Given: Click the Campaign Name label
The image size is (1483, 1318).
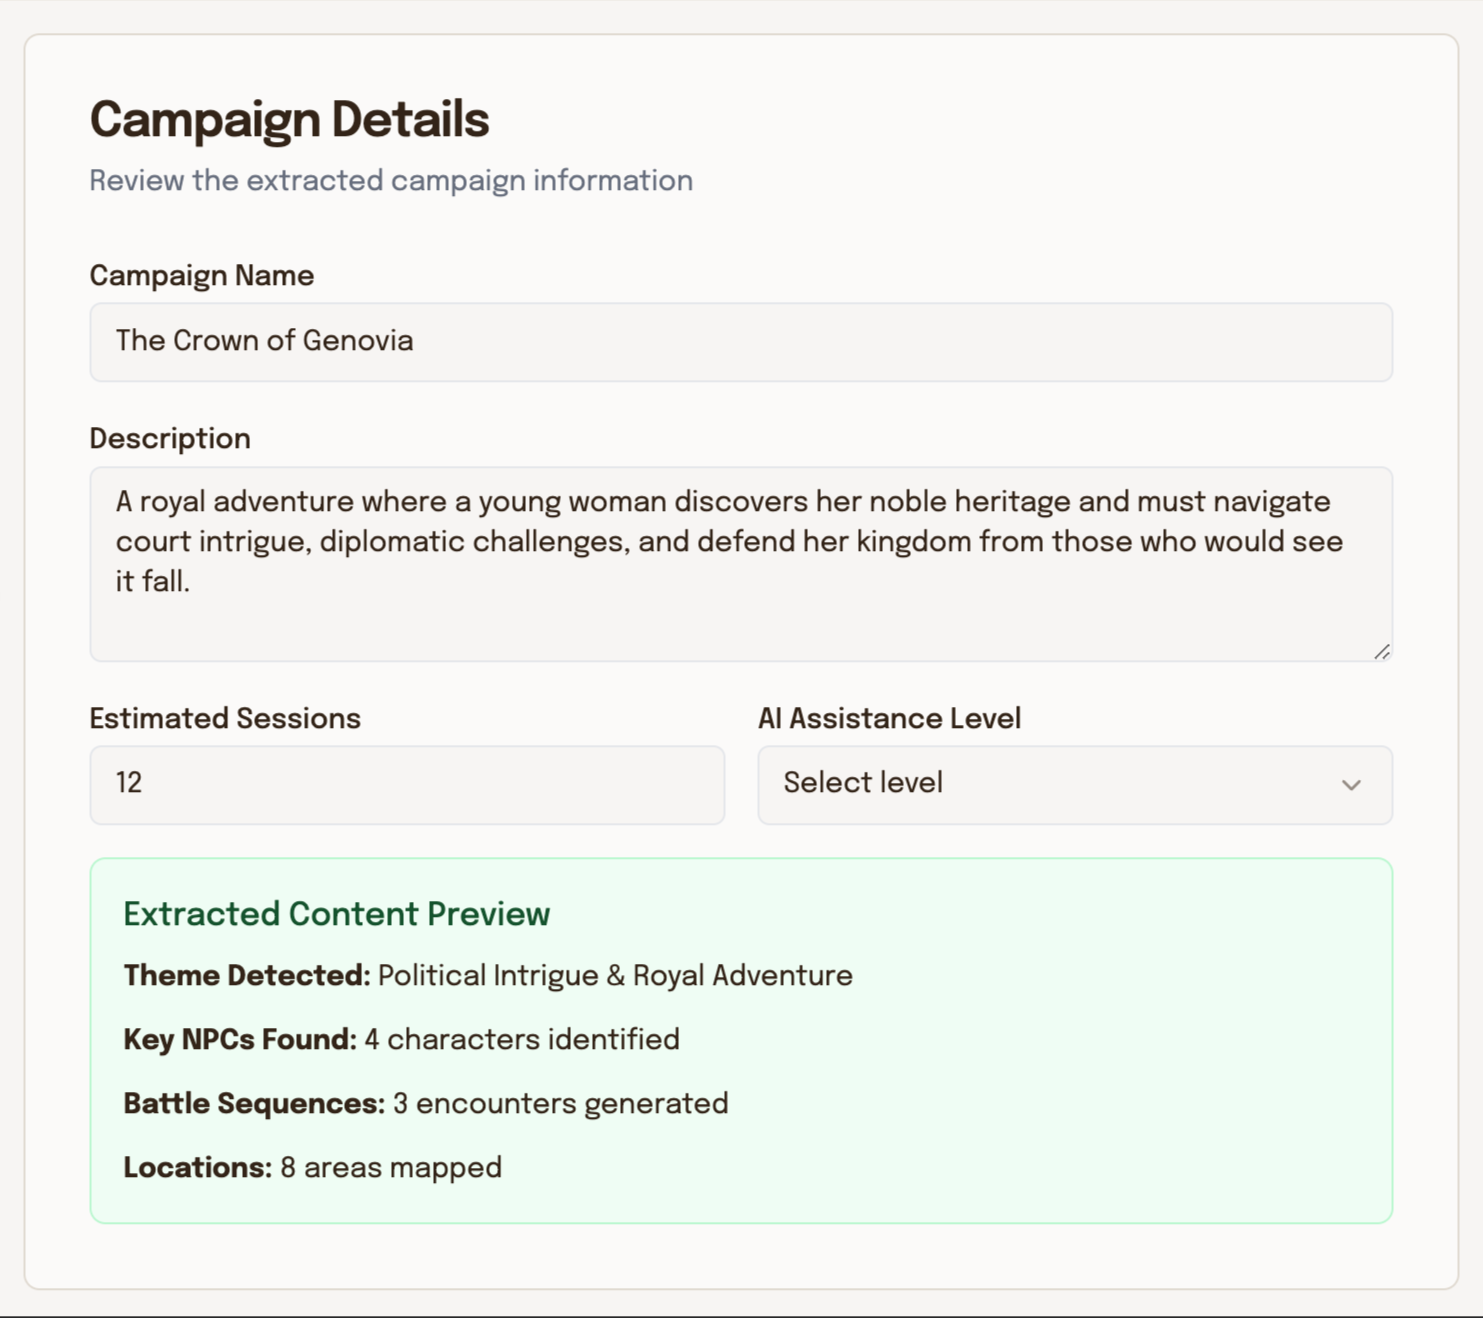Looking at the screenshot, I should pyautogui.click(x=202, y=276).
